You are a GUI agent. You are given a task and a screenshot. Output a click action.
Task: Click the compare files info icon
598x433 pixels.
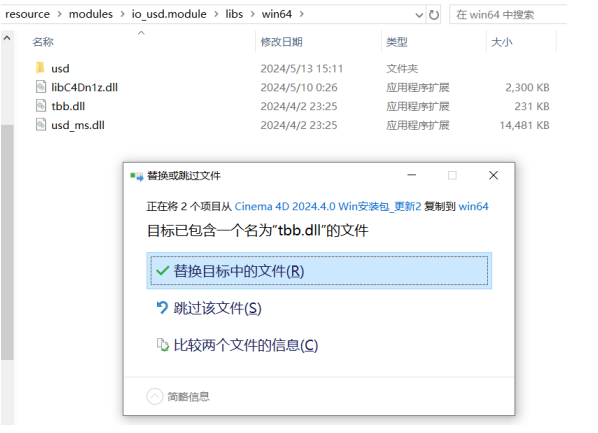tap(162, 345)
